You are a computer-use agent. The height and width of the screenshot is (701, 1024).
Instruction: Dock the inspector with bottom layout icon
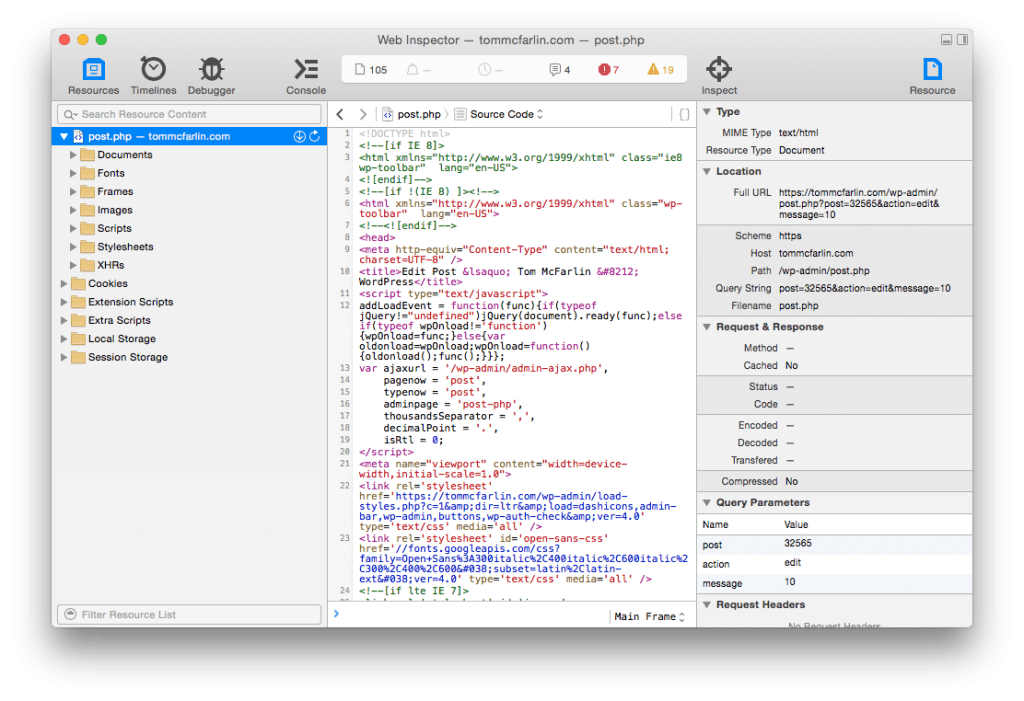pos(946,40)
